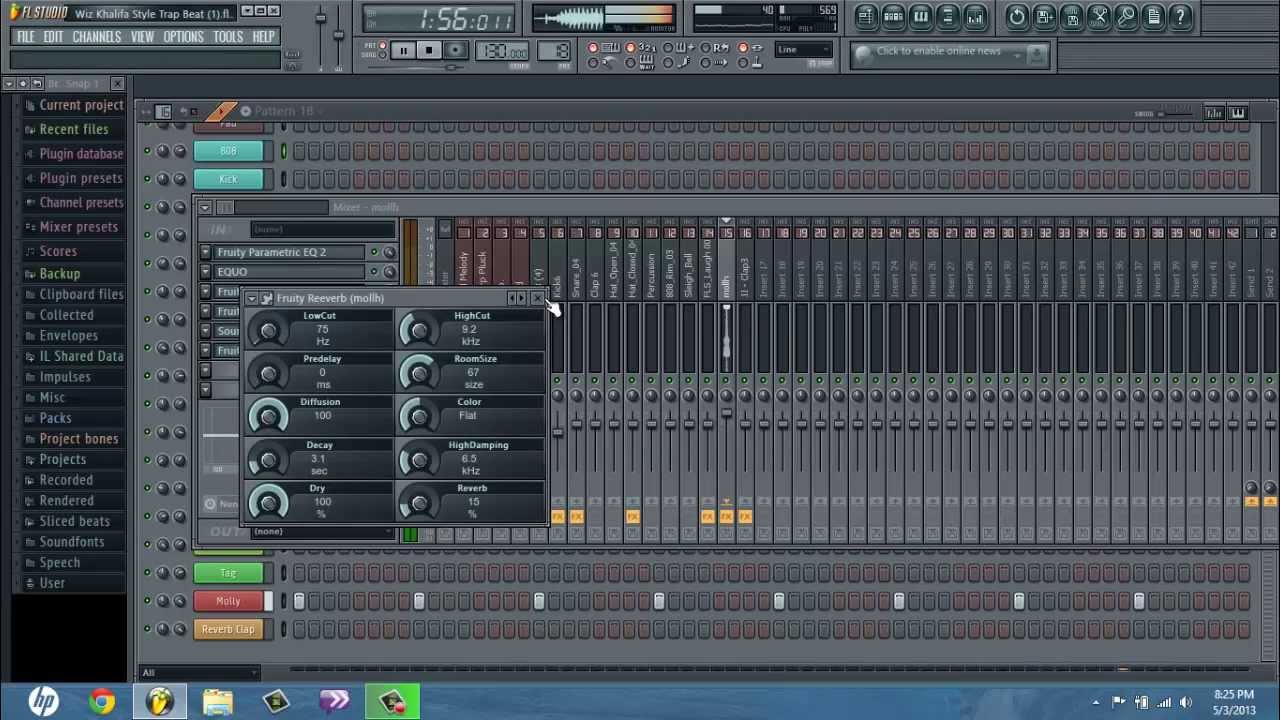
Task: Expand Current project in browser
Action: tap(81, 105)
